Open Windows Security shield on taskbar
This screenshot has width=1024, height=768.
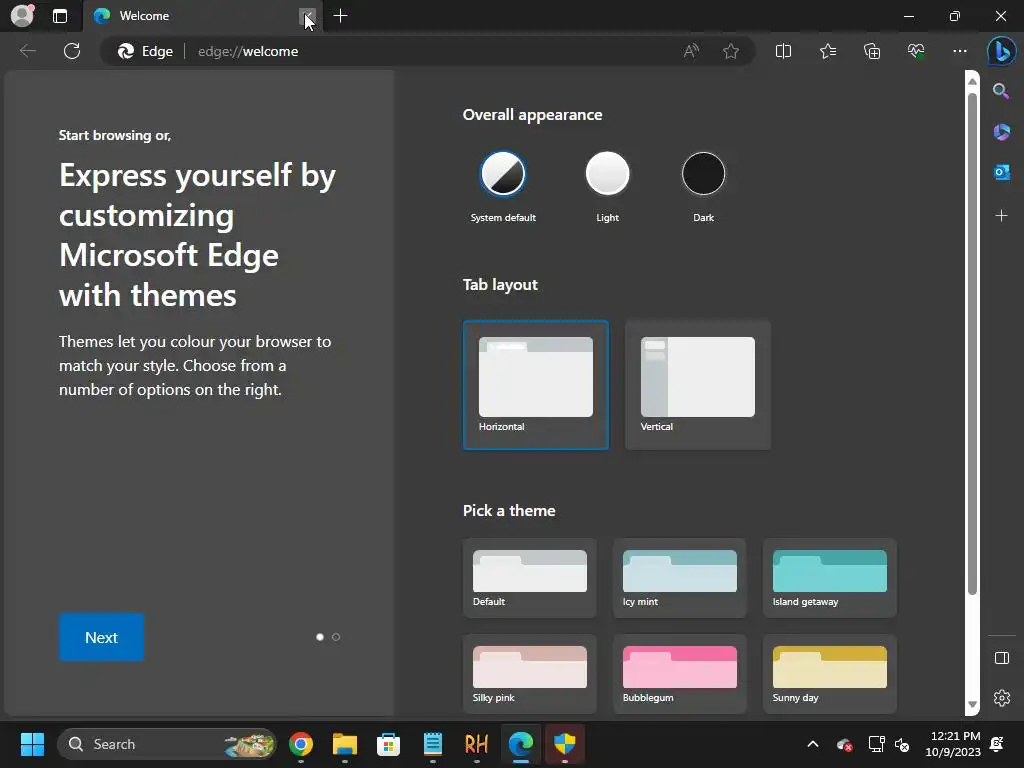(x=564, y=744)
